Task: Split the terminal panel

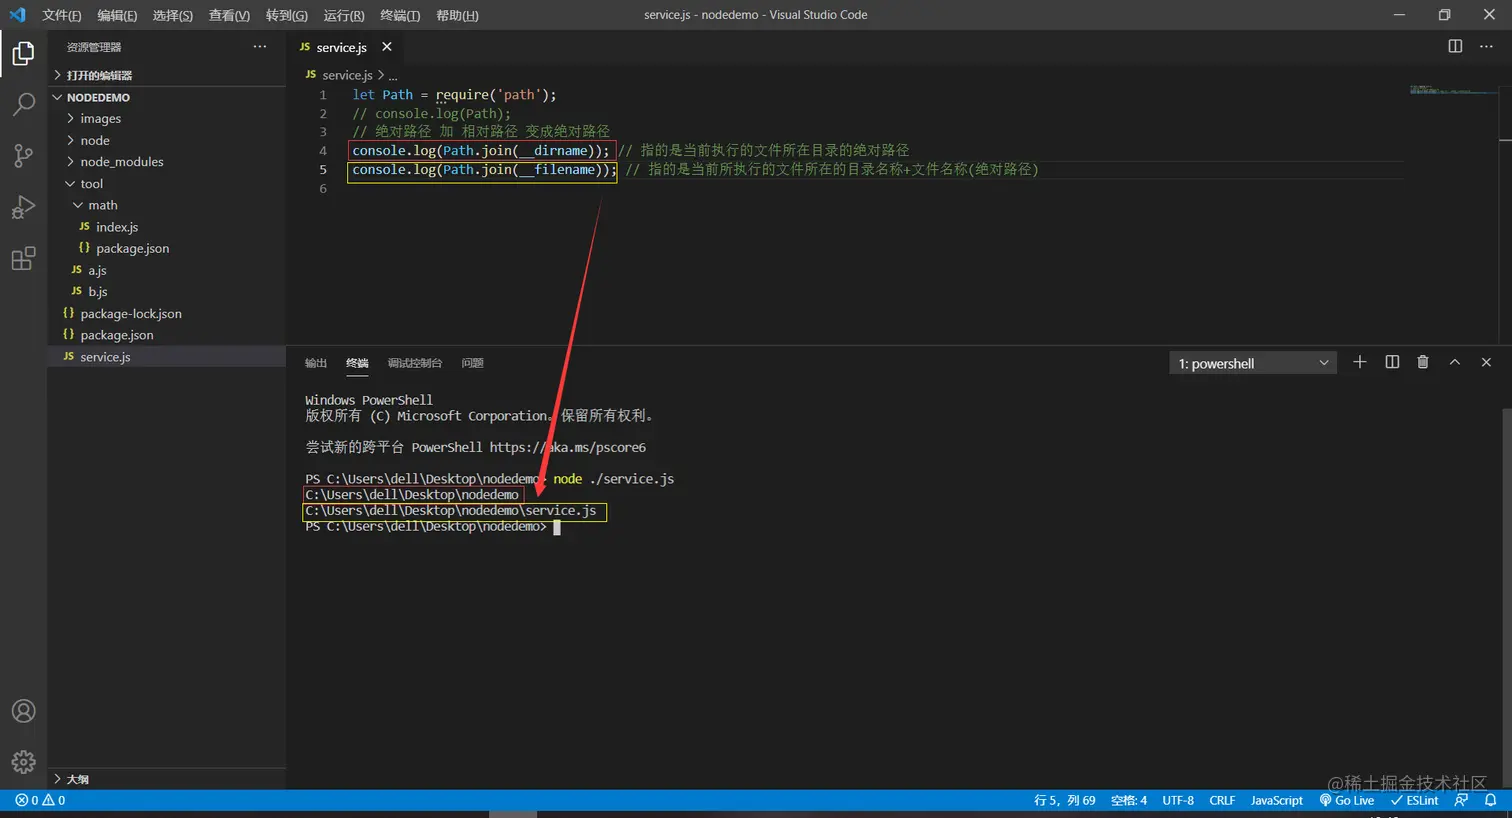Action: 1392,362
